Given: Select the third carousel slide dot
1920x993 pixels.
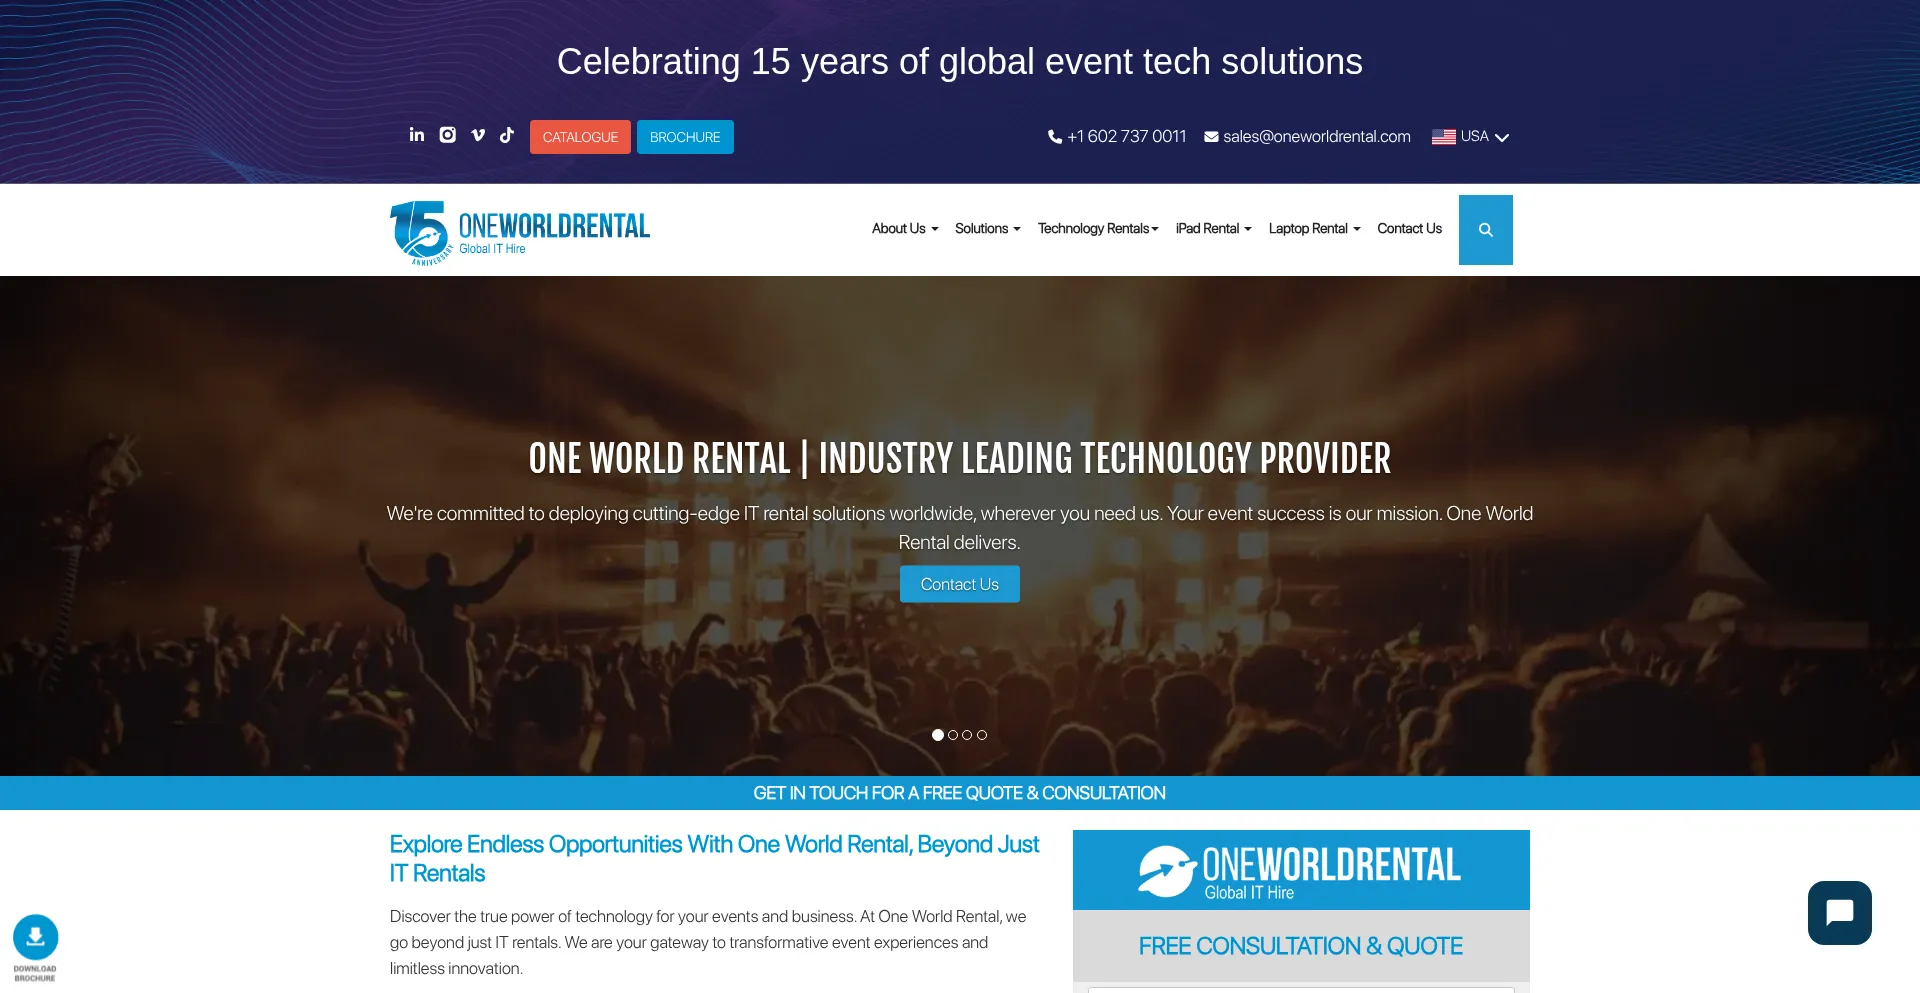Looking at the screenshot, I should (967, 735).
